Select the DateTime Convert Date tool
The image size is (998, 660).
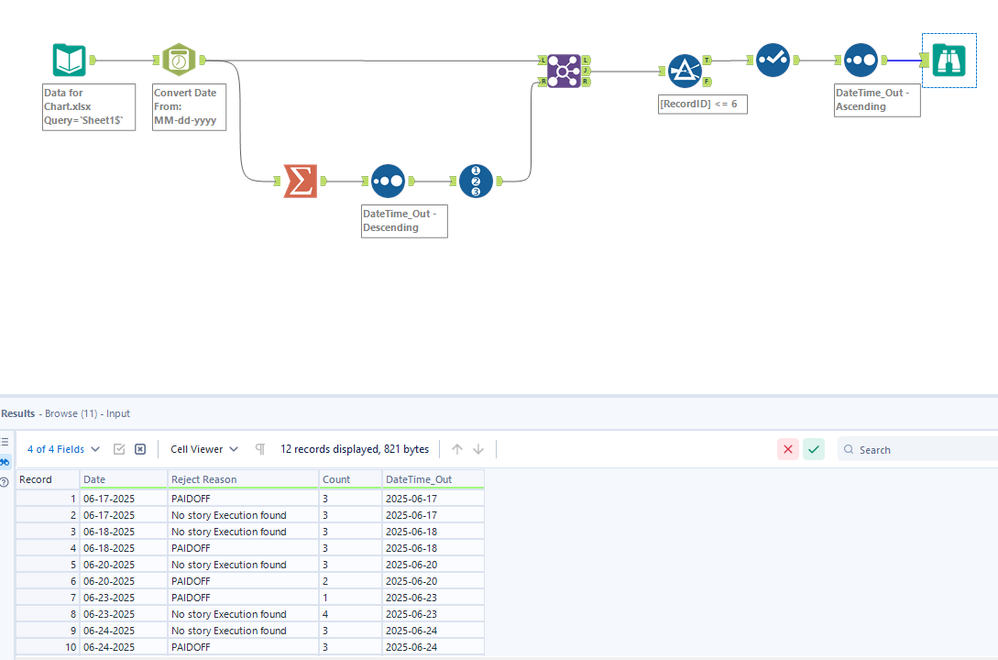coord(179,60)
